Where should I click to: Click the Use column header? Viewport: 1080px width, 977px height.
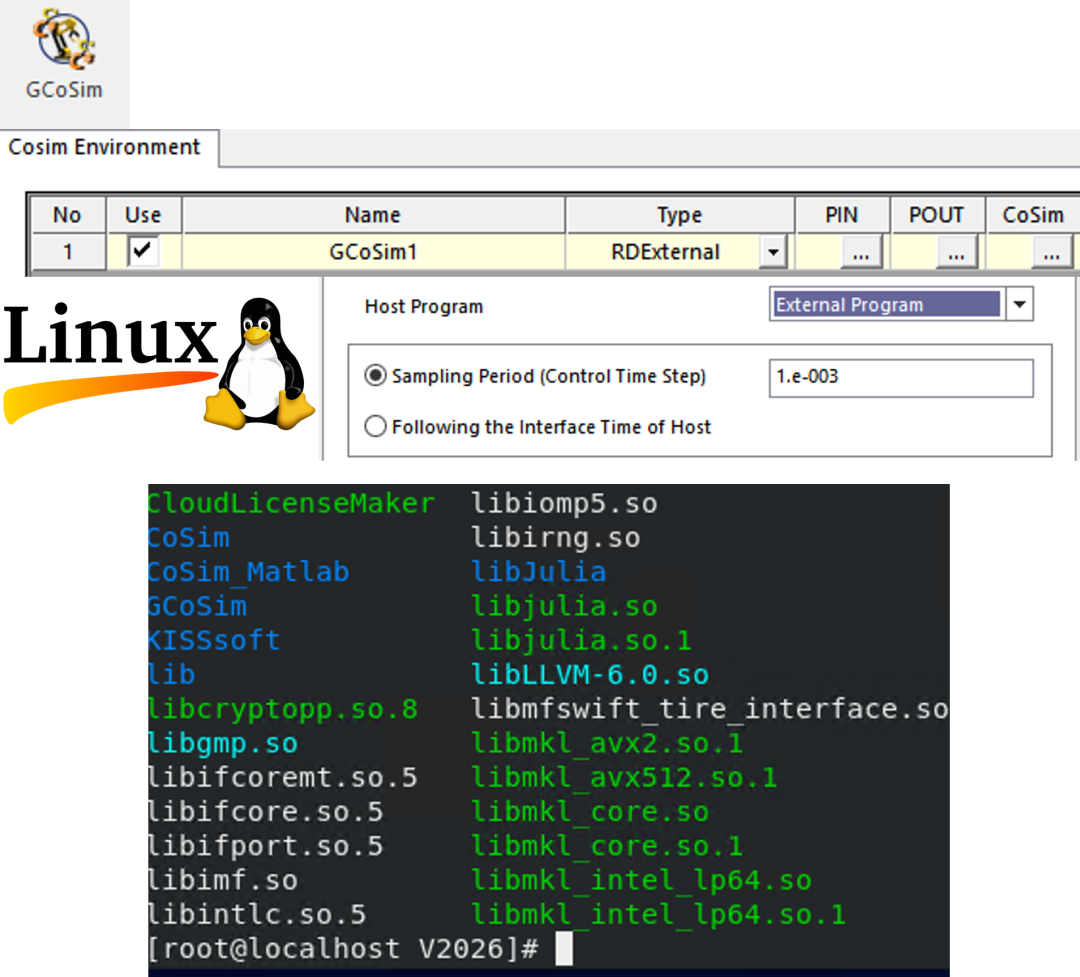point(143,215)
